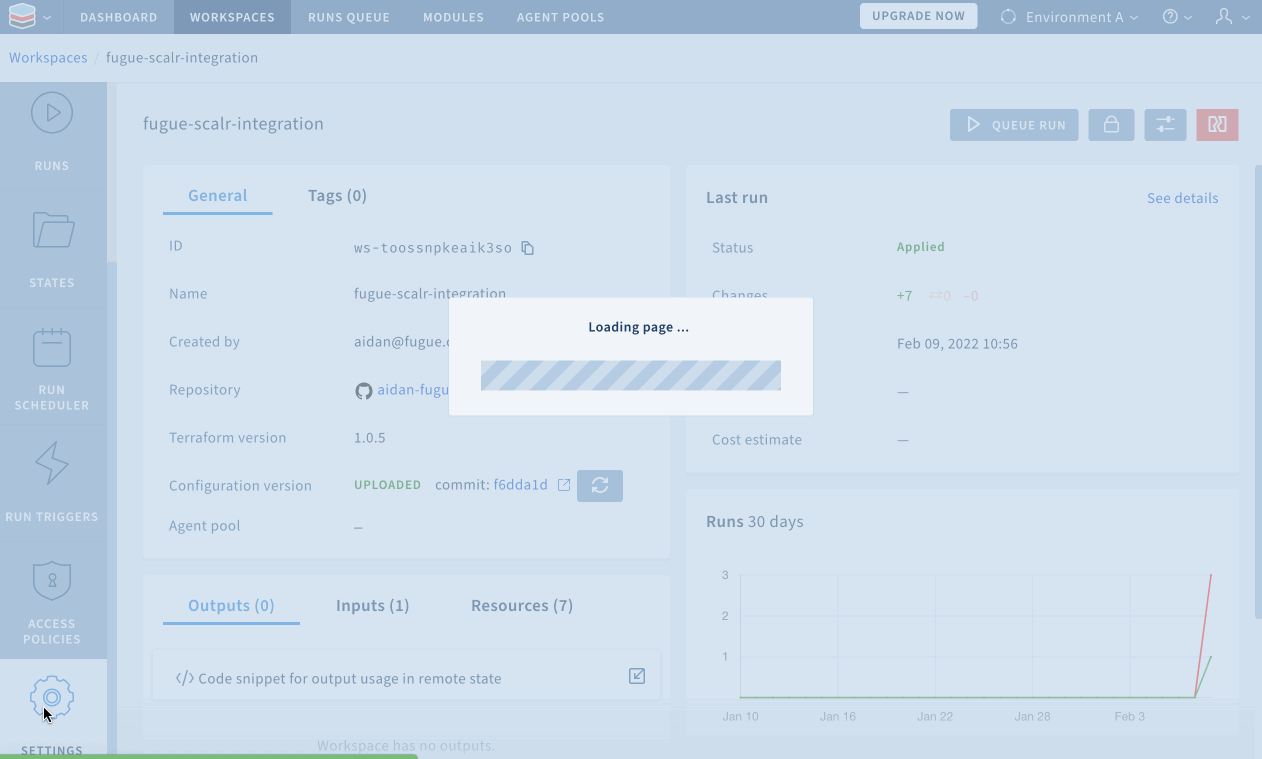Open the Runs Queue page
Screen dimensions: 1262x759
click(348, 17)
